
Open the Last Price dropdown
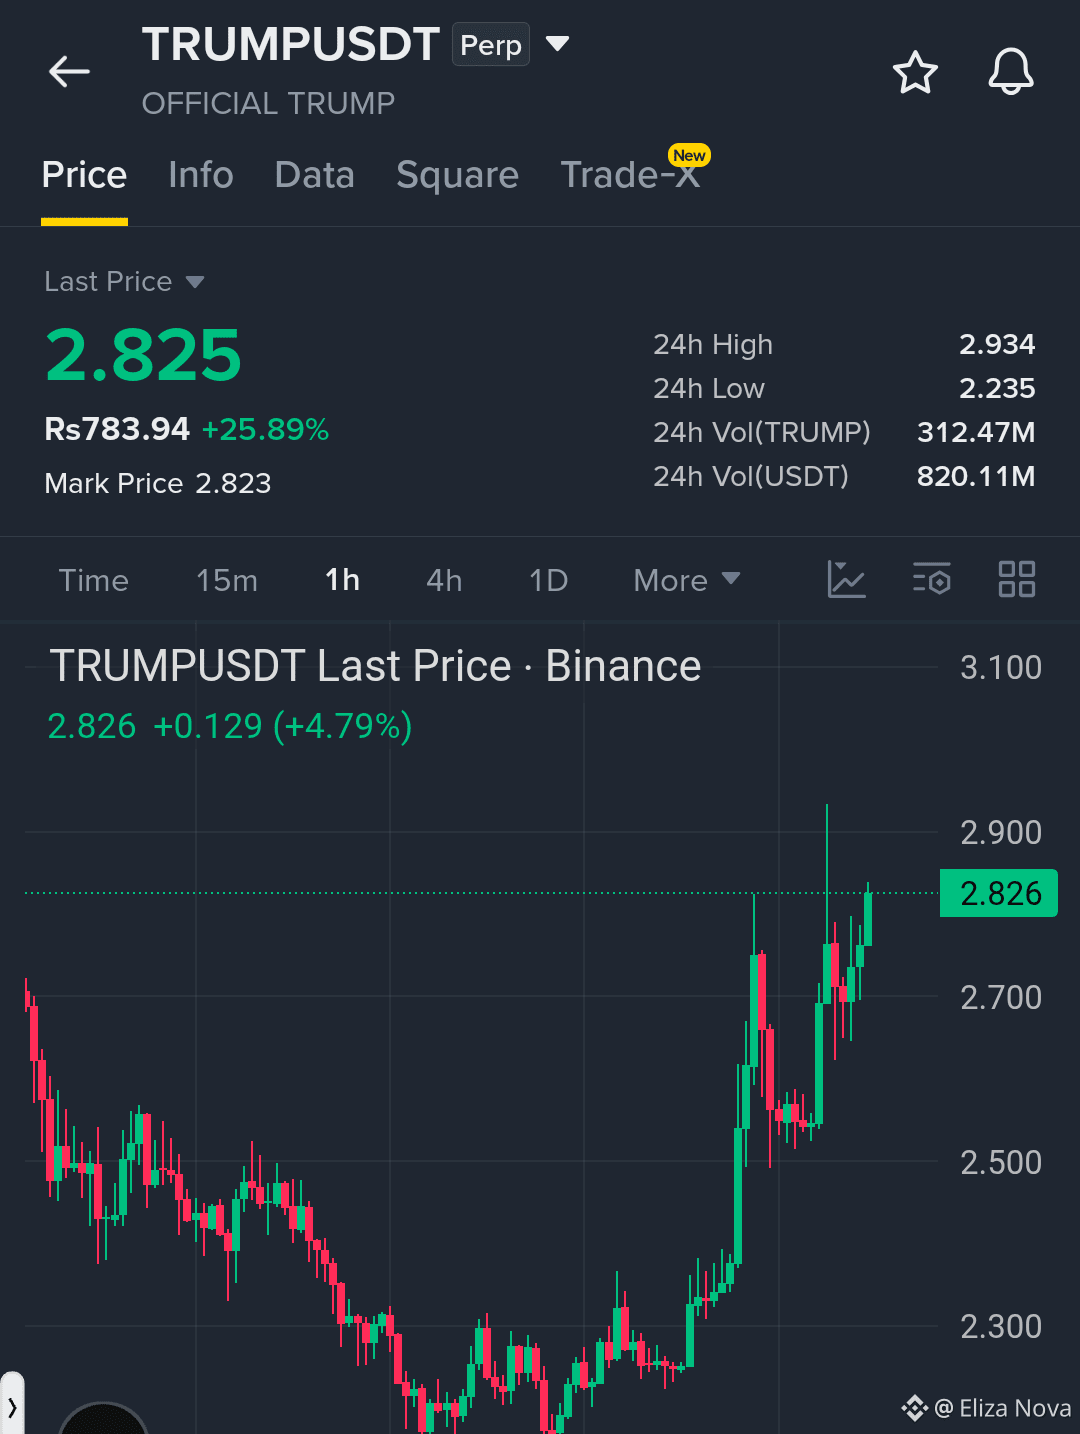click(x=125, y=282)
